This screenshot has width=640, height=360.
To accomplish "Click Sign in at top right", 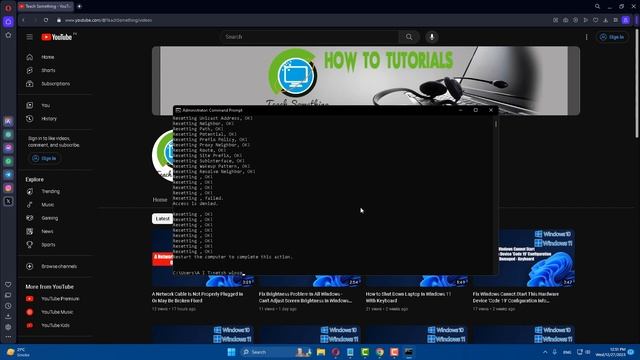I will 612,37.
